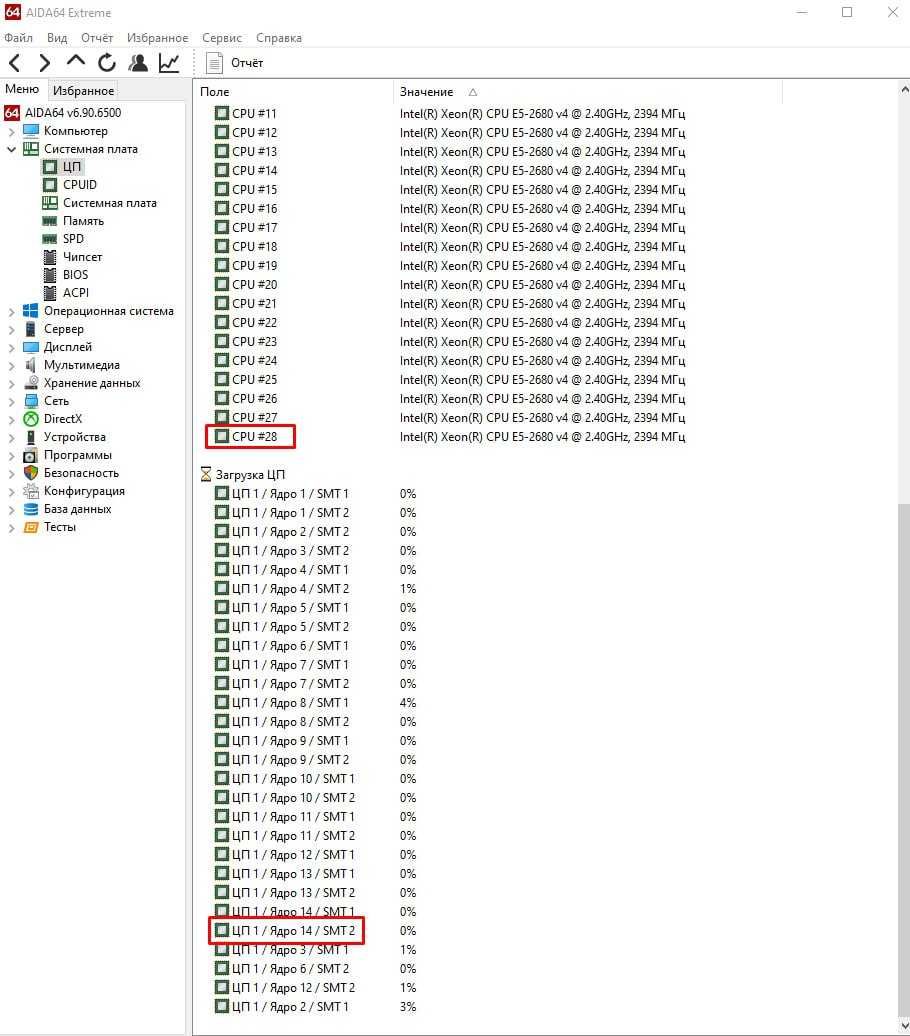Image resolution: width=910 pixels, height=1036 pixels.
Task: Expand the Дисплей tree node
Action: tap(11, 348)
